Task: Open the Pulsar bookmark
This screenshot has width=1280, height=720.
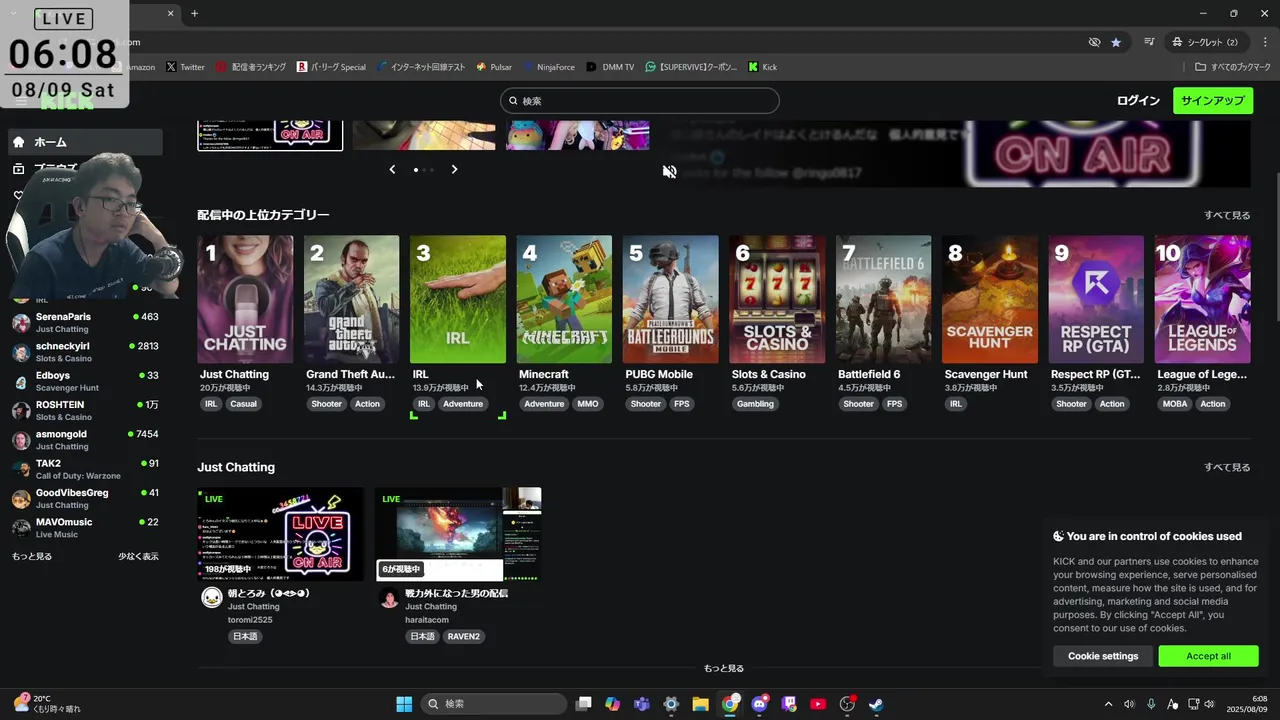Action: pos(494,67)
